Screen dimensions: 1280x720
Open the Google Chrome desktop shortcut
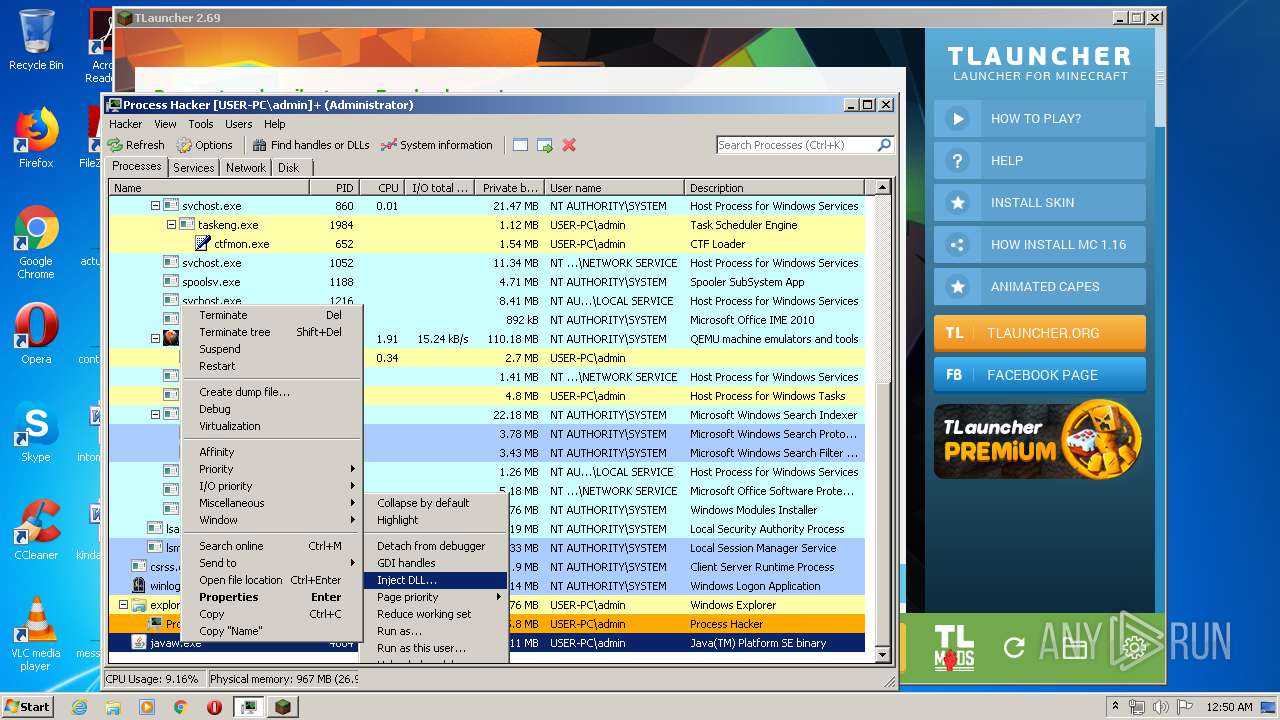[36, 243]
